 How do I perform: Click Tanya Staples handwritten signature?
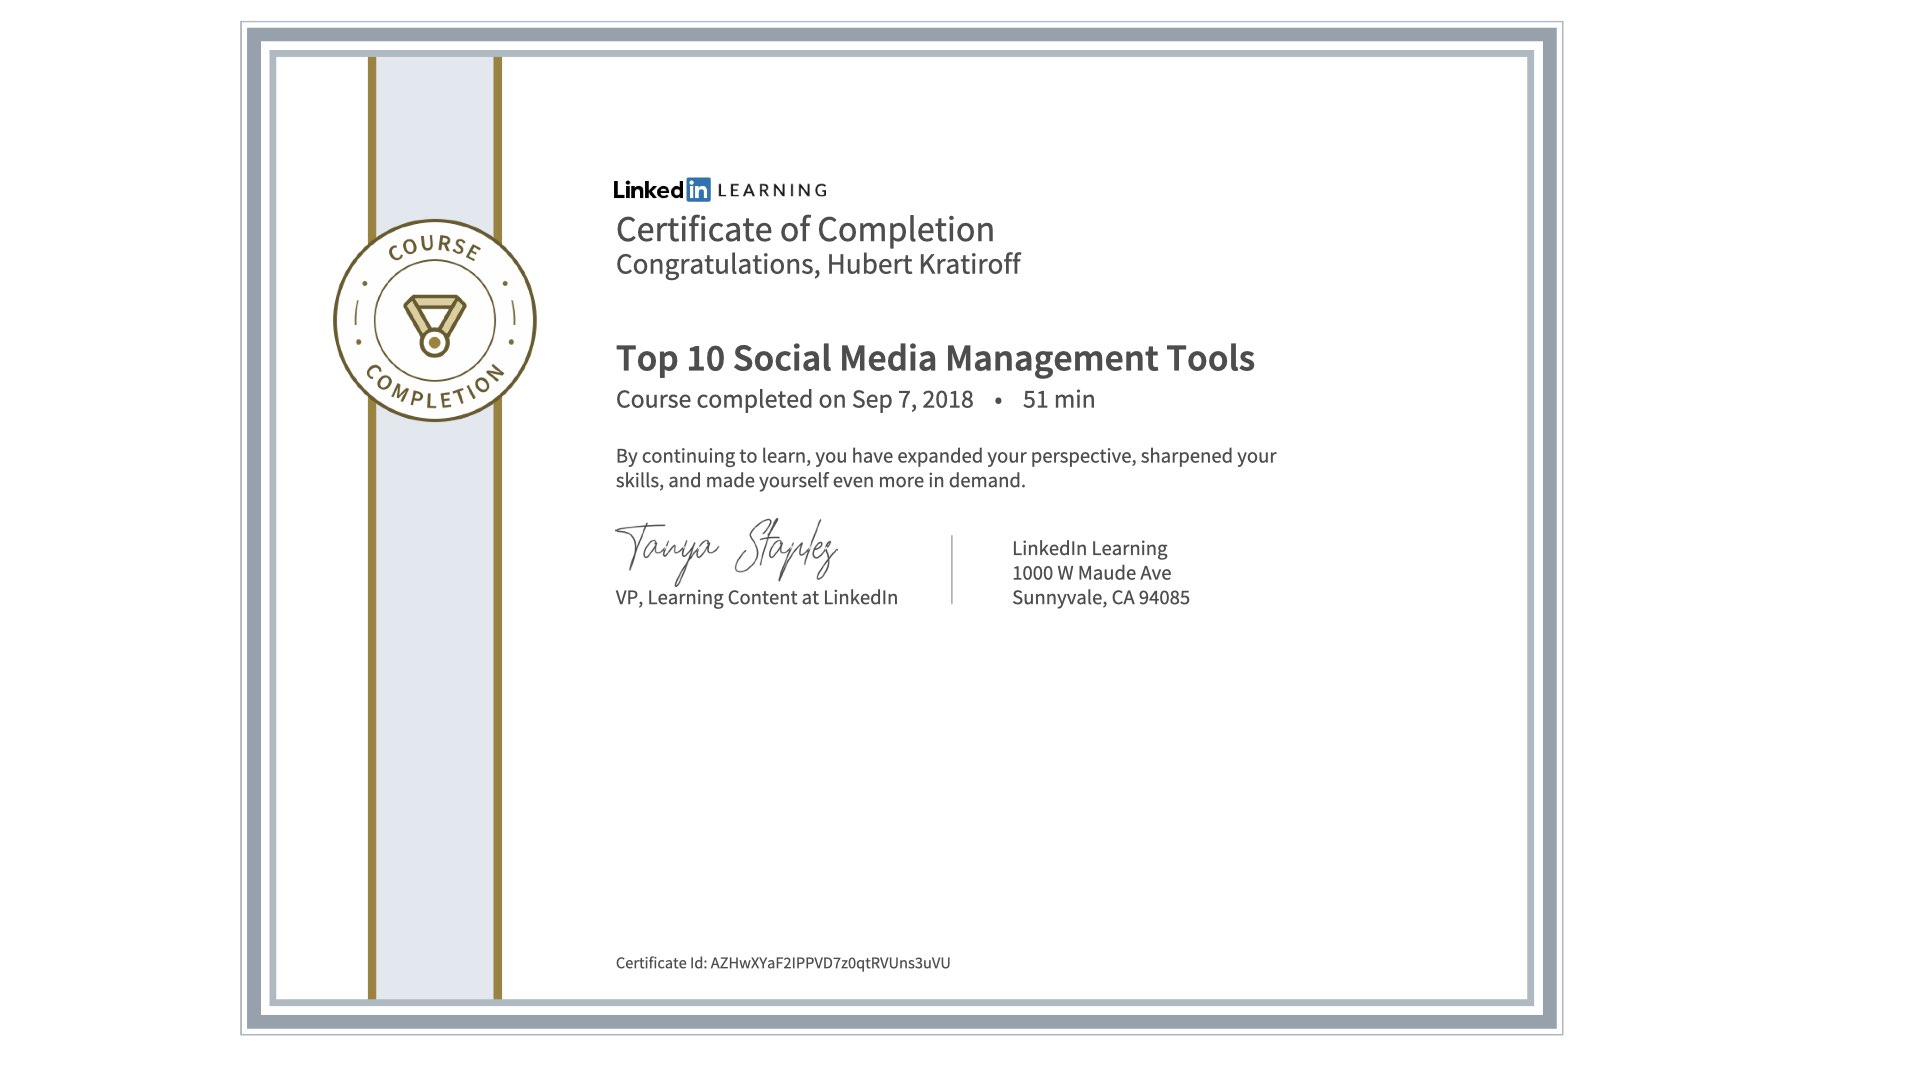pos(726,550)
